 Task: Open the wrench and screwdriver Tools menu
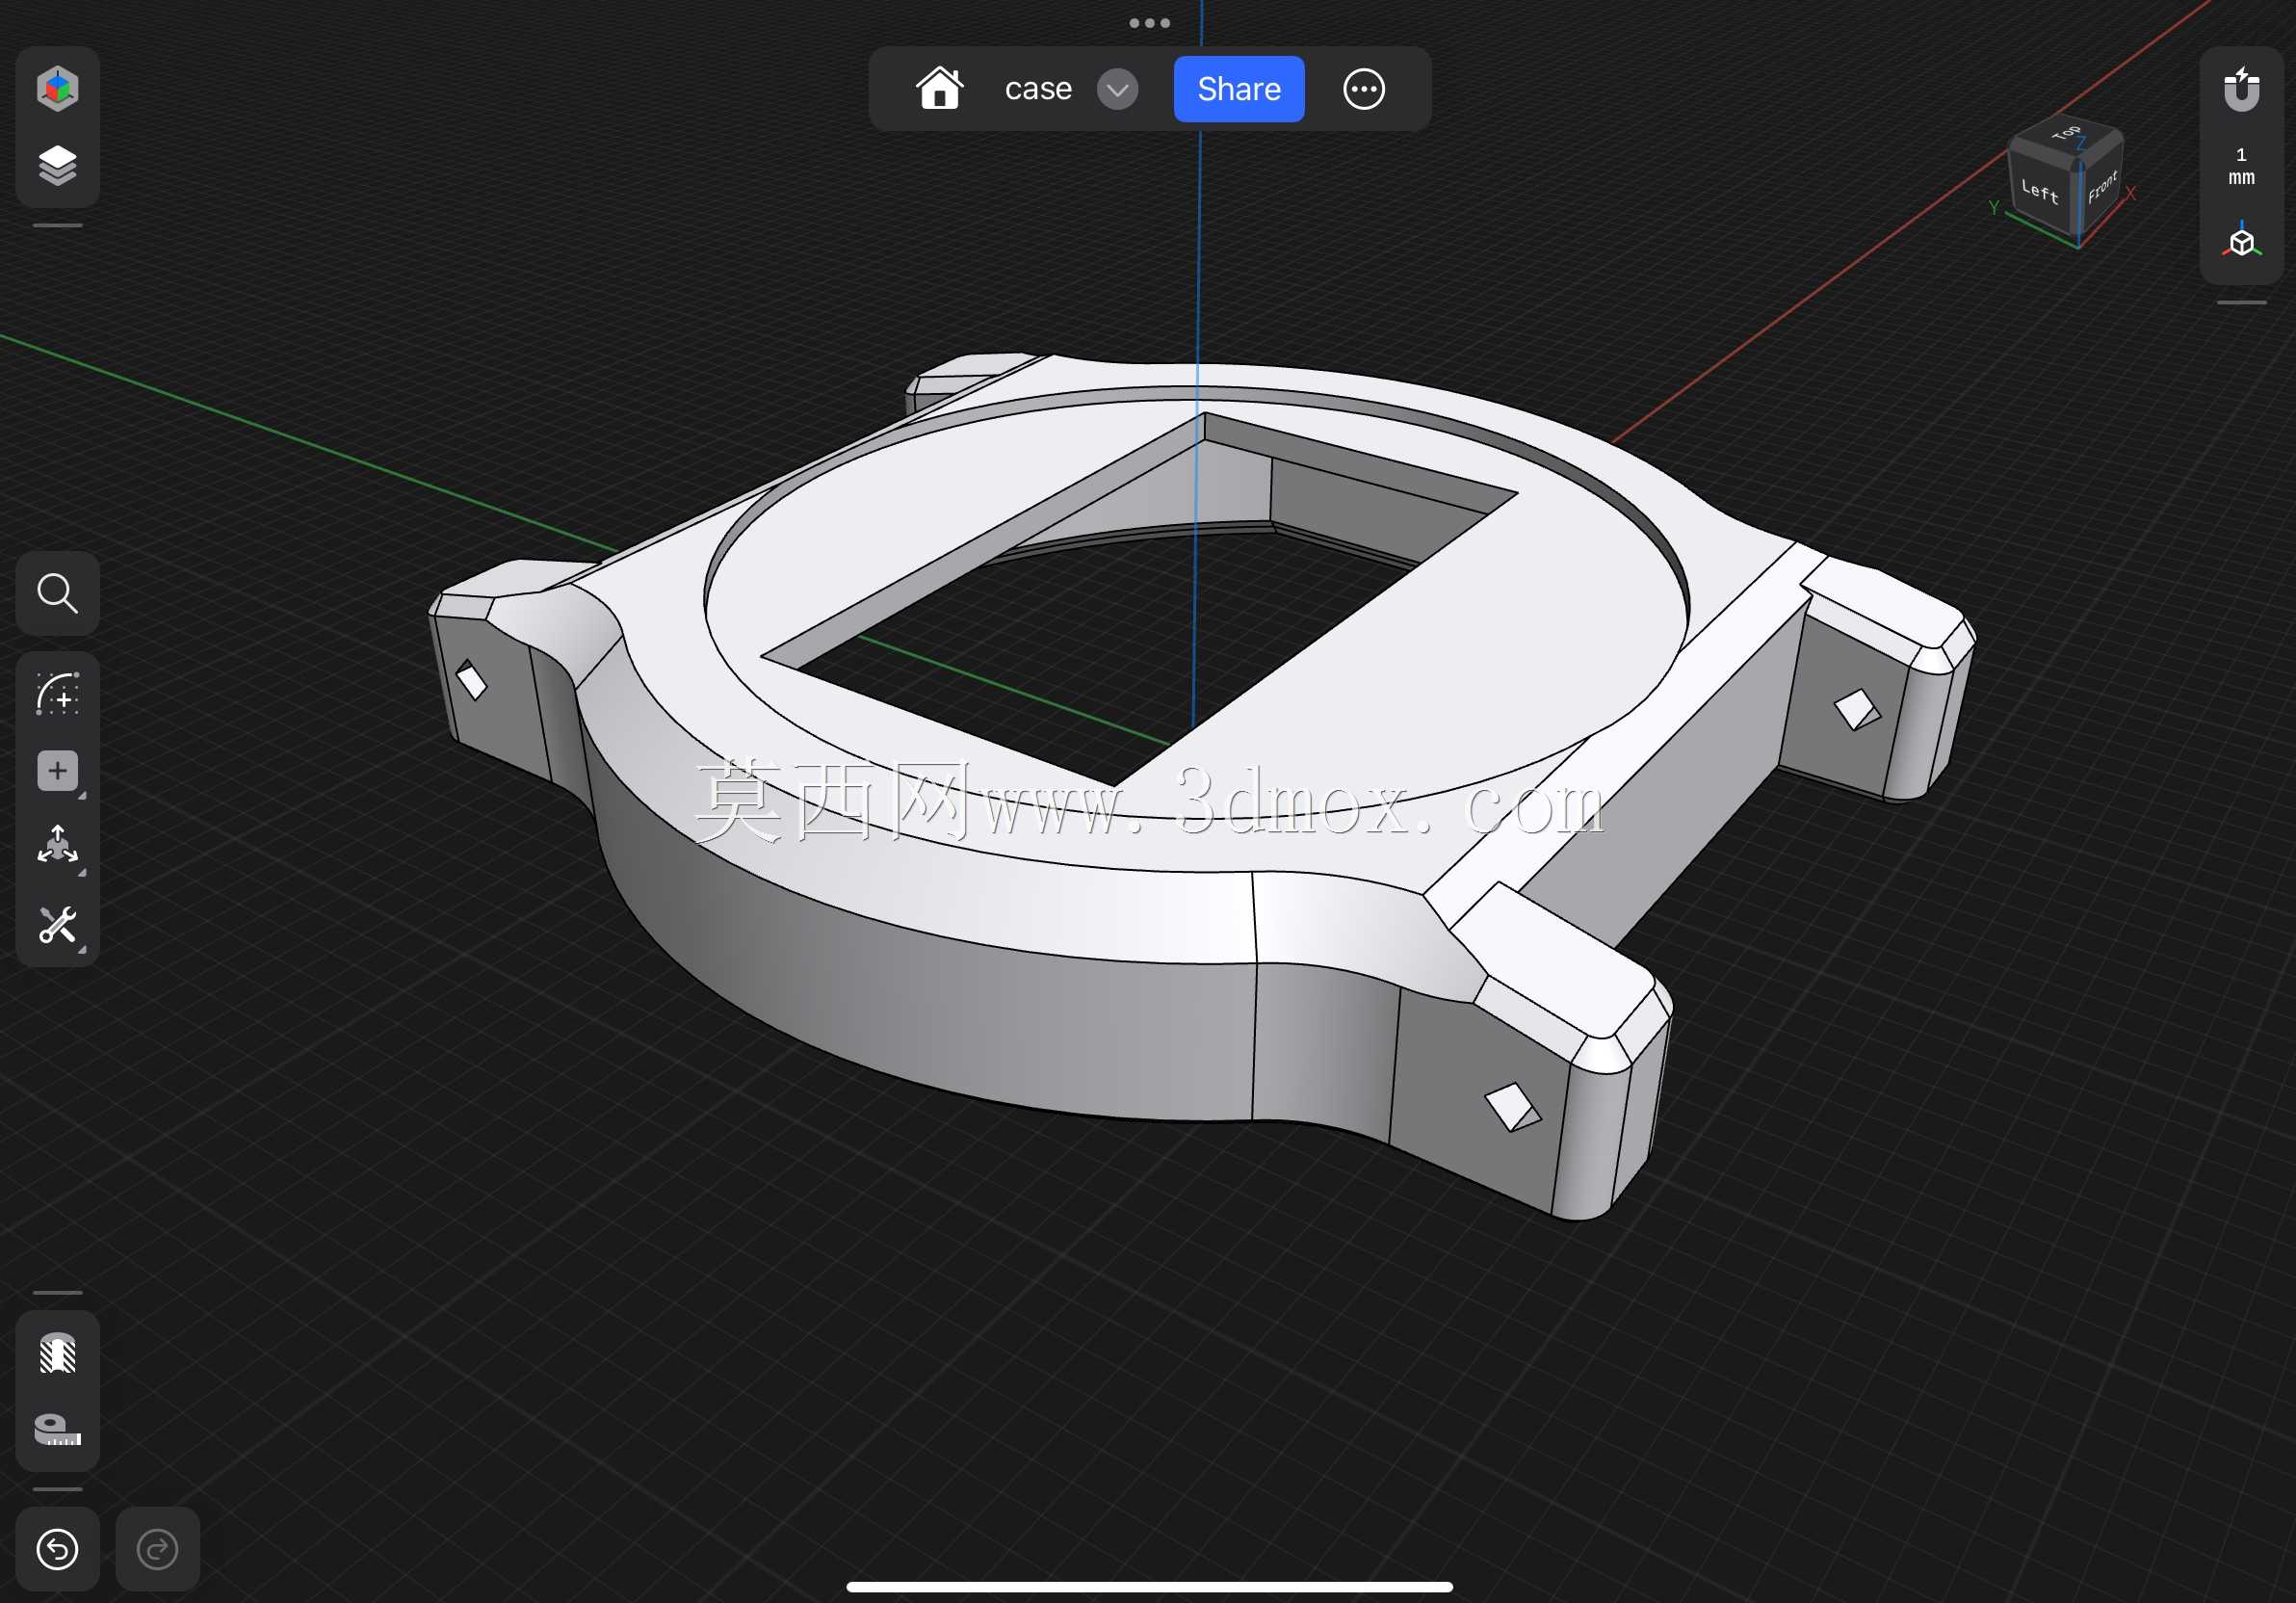pyautogui.click(x=57, y=925)
